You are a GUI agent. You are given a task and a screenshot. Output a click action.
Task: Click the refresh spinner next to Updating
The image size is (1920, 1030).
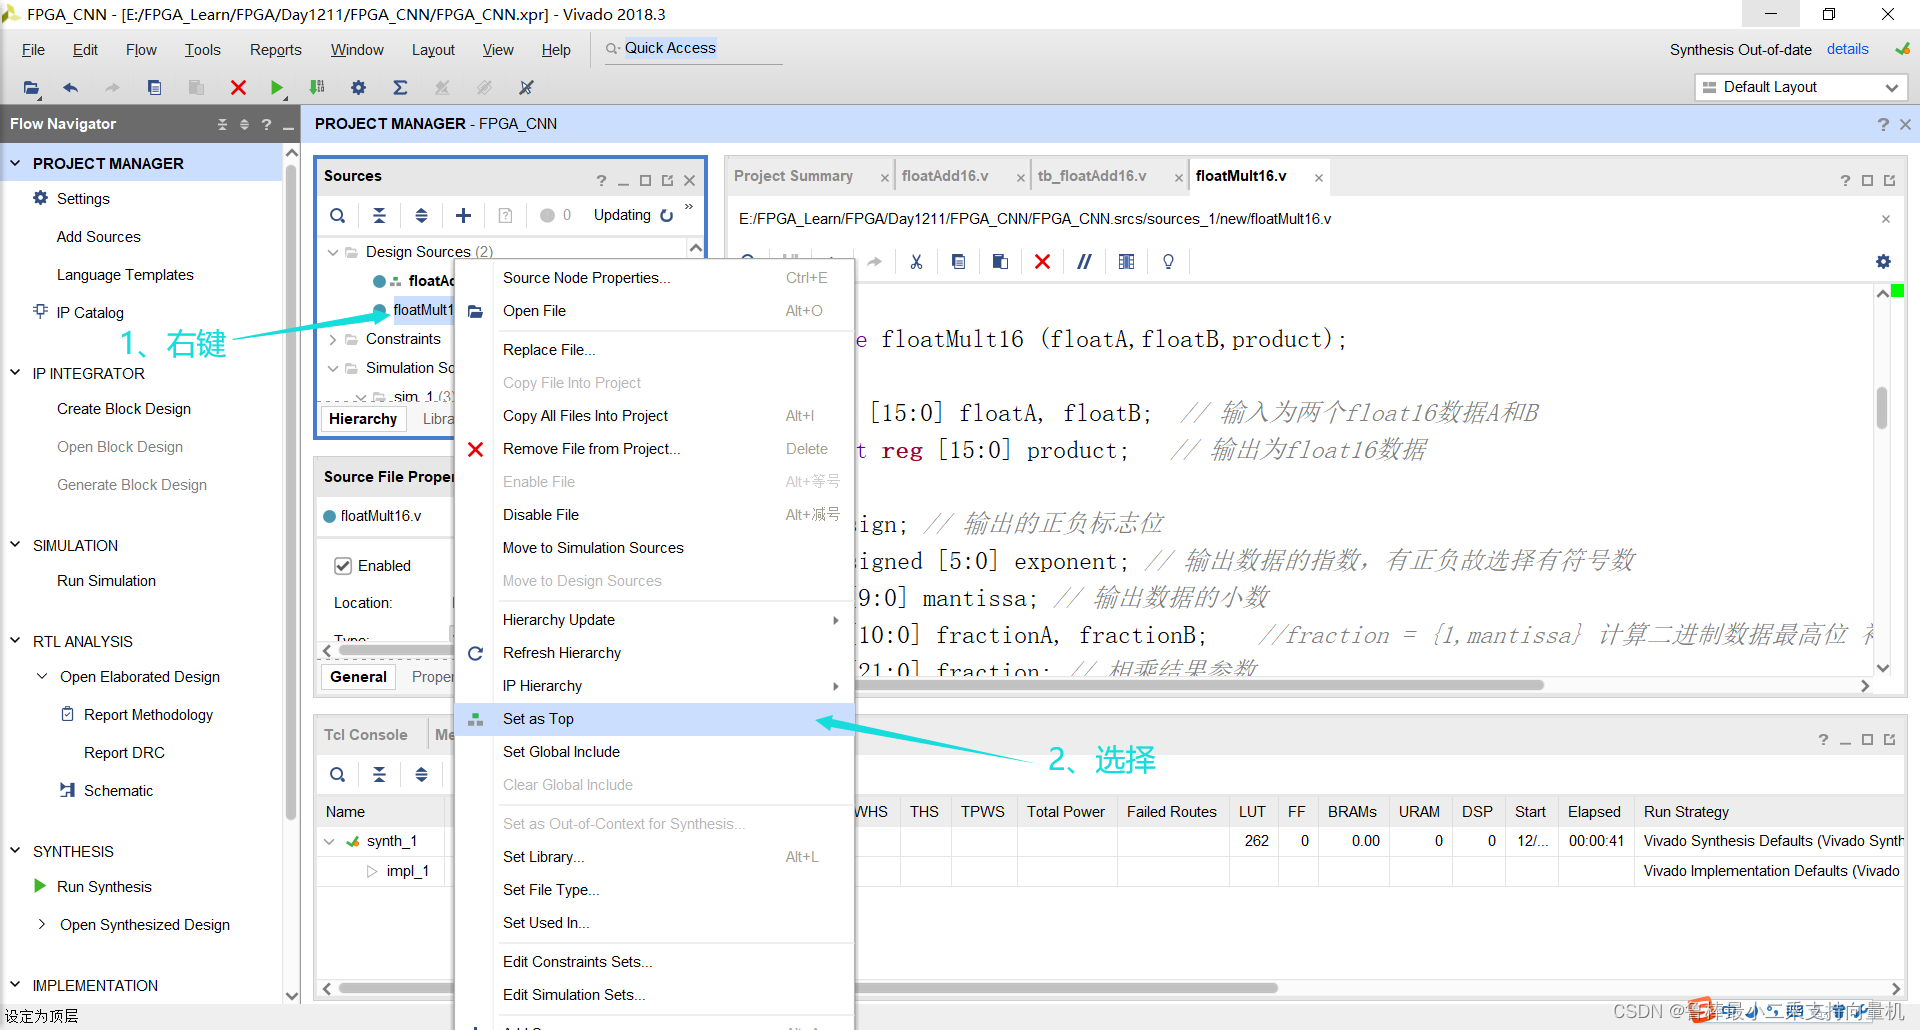click(667, 215)
